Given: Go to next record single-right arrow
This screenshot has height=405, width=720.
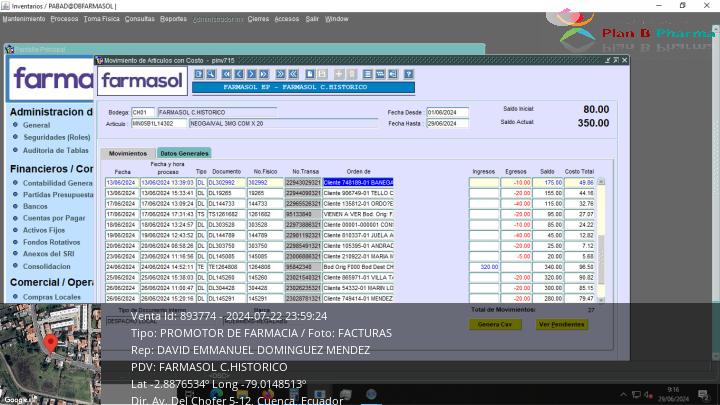Looking at the screenshot, I should pyautogui.click(x=251, y=74).
